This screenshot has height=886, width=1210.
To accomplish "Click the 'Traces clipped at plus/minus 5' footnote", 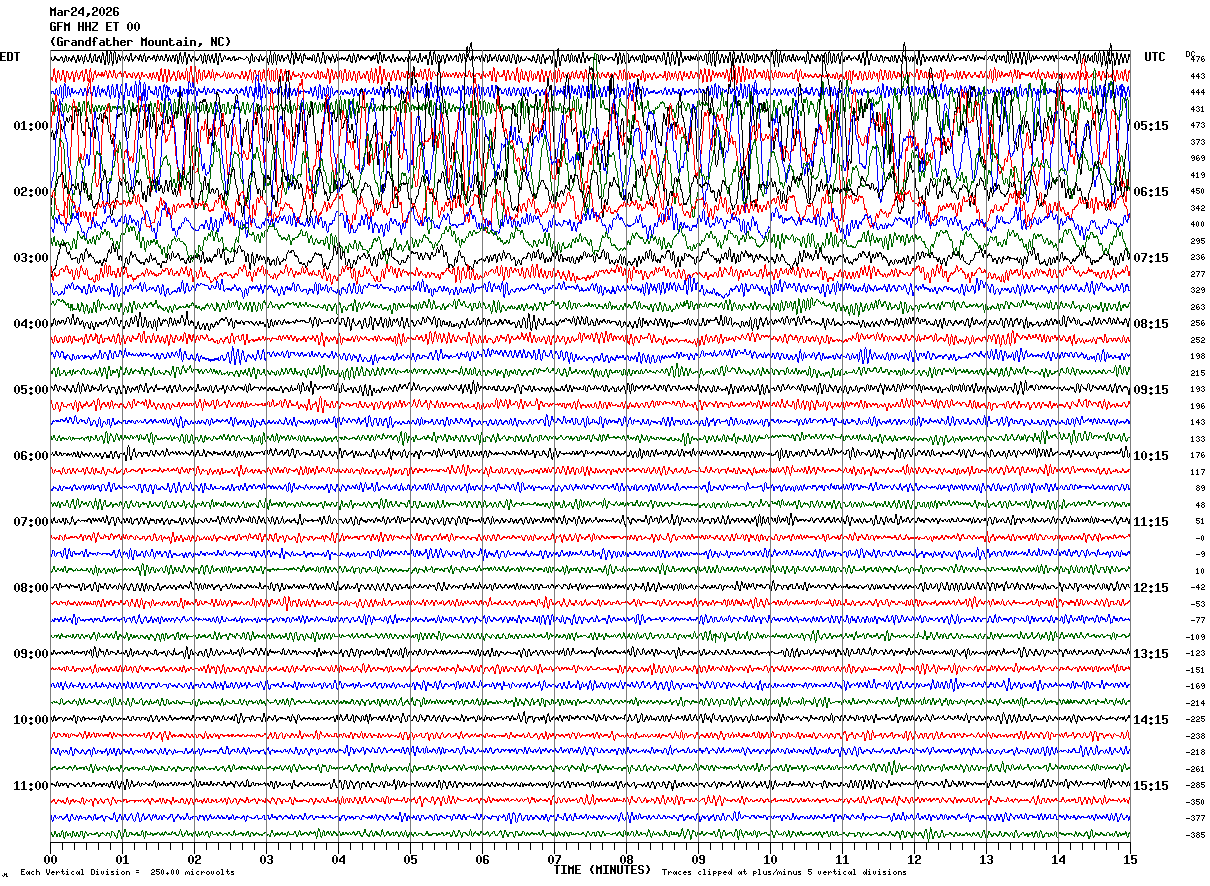I will coord(784,872).
